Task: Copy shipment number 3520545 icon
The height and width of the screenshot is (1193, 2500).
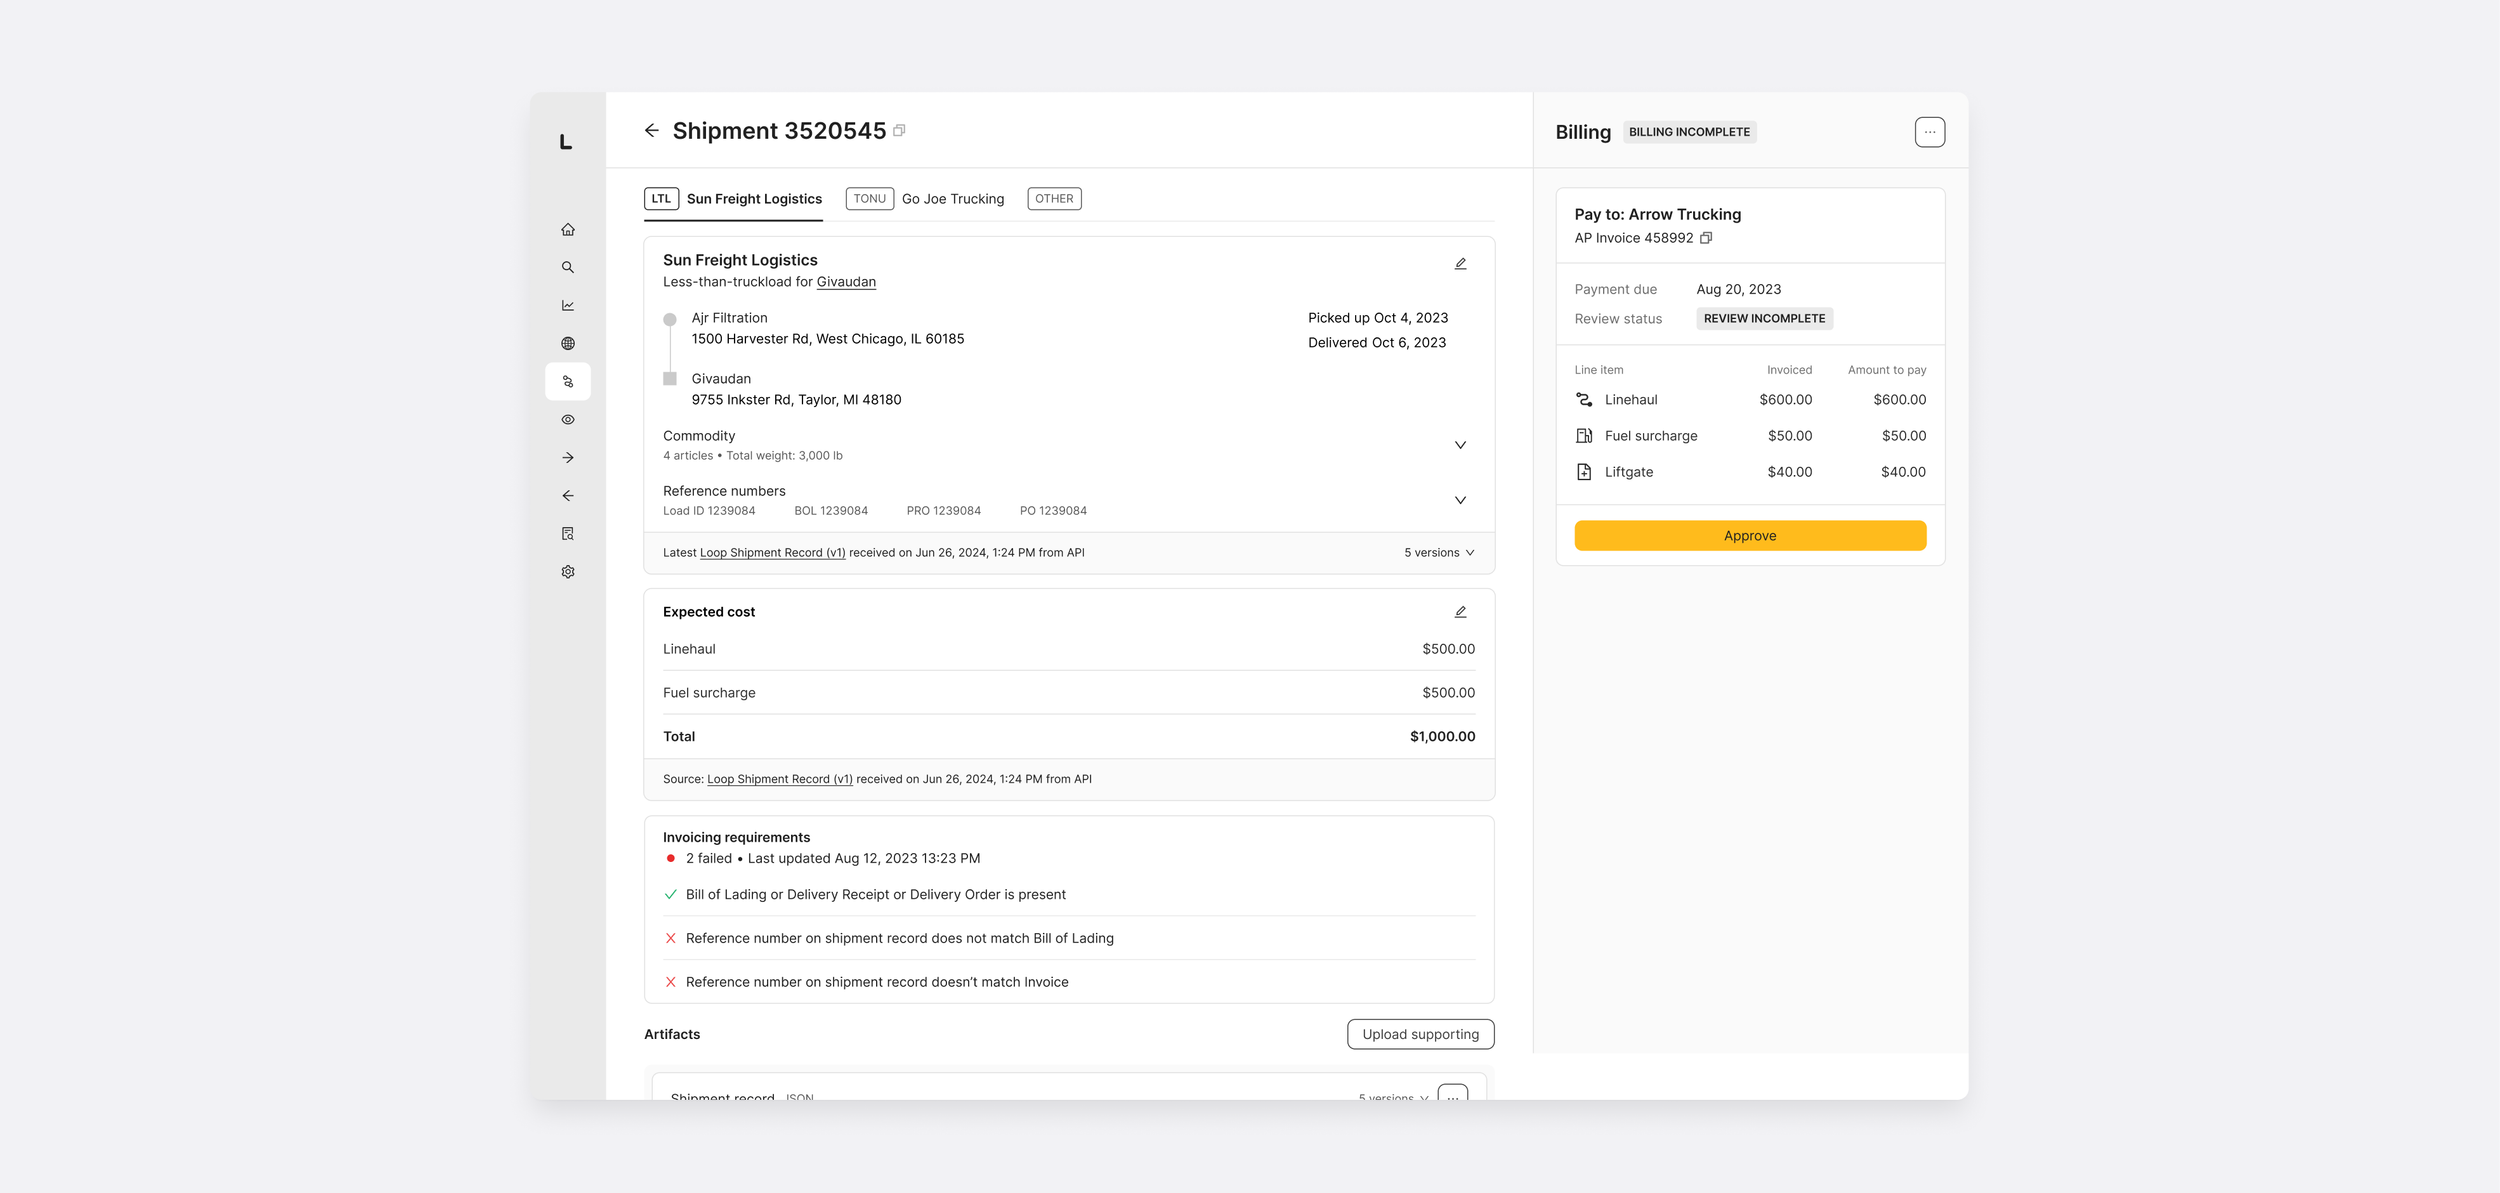Action: [899, 131]
